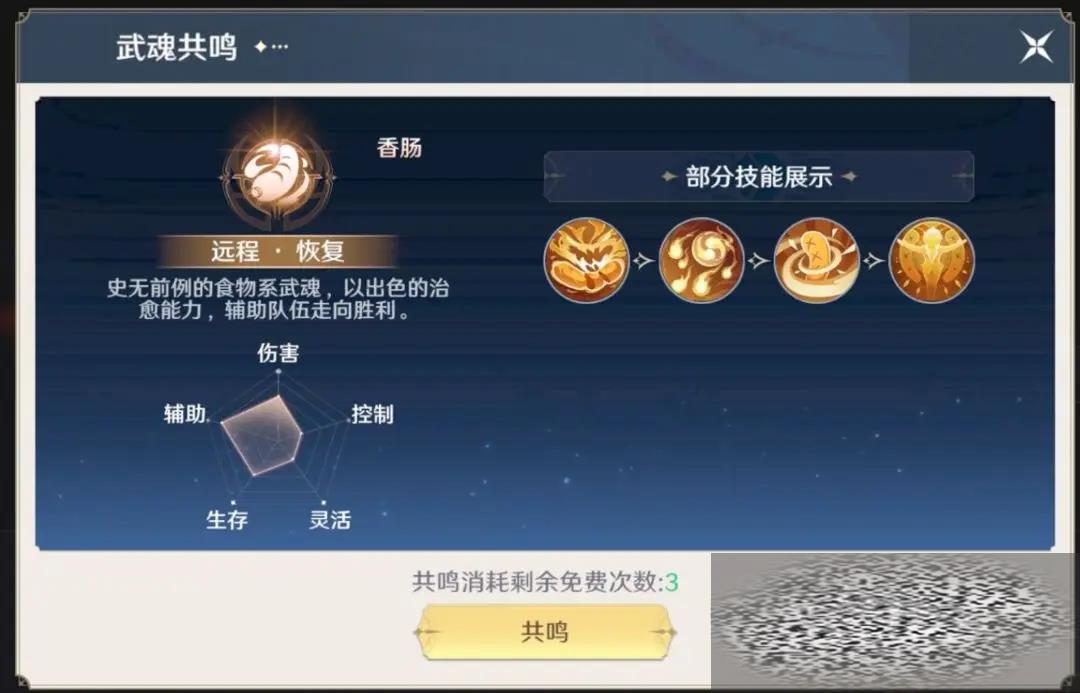Image resolution: width=1080 pixels, height=693 pixels.
Task: Click the sparkle dots icon beside 武魂共鸣 title
Action: click(x=271, y=47)
